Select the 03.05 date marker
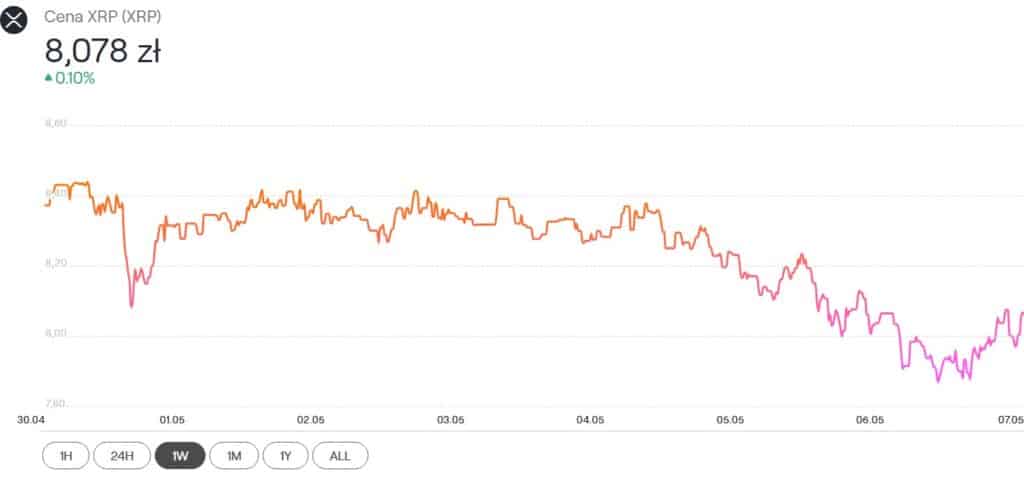 point(450,419)
